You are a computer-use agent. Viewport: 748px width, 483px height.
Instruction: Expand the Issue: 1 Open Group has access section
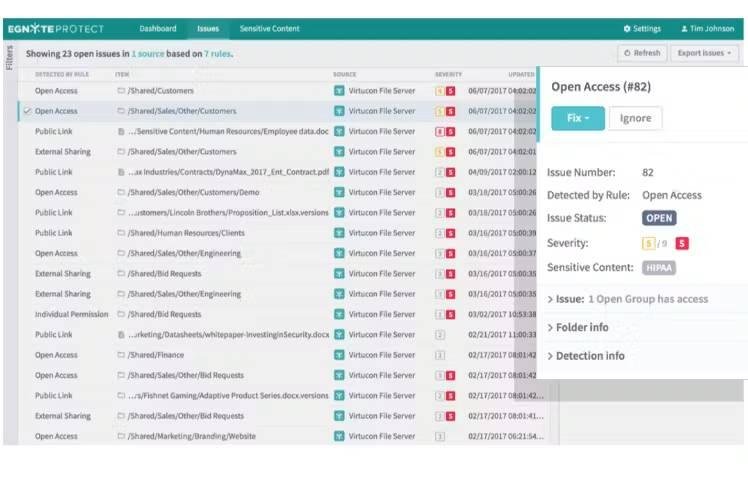tap(628, 299)
